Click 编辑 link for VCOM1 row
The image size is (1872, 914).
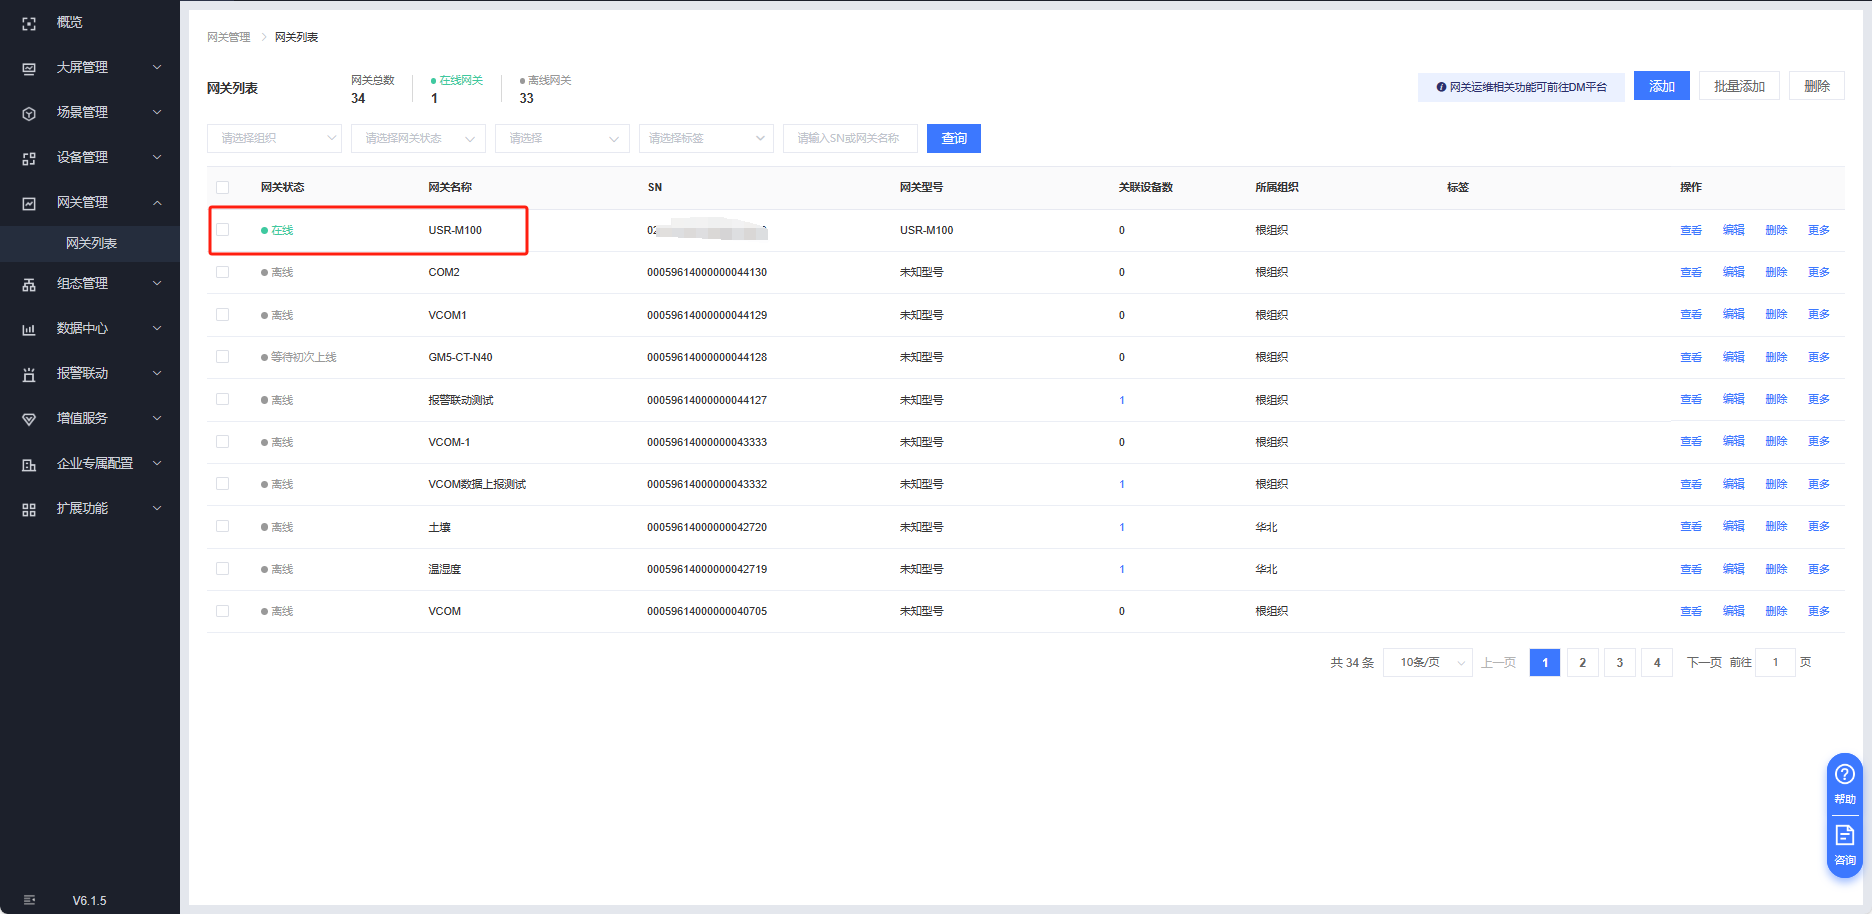tap(1733, 314)
